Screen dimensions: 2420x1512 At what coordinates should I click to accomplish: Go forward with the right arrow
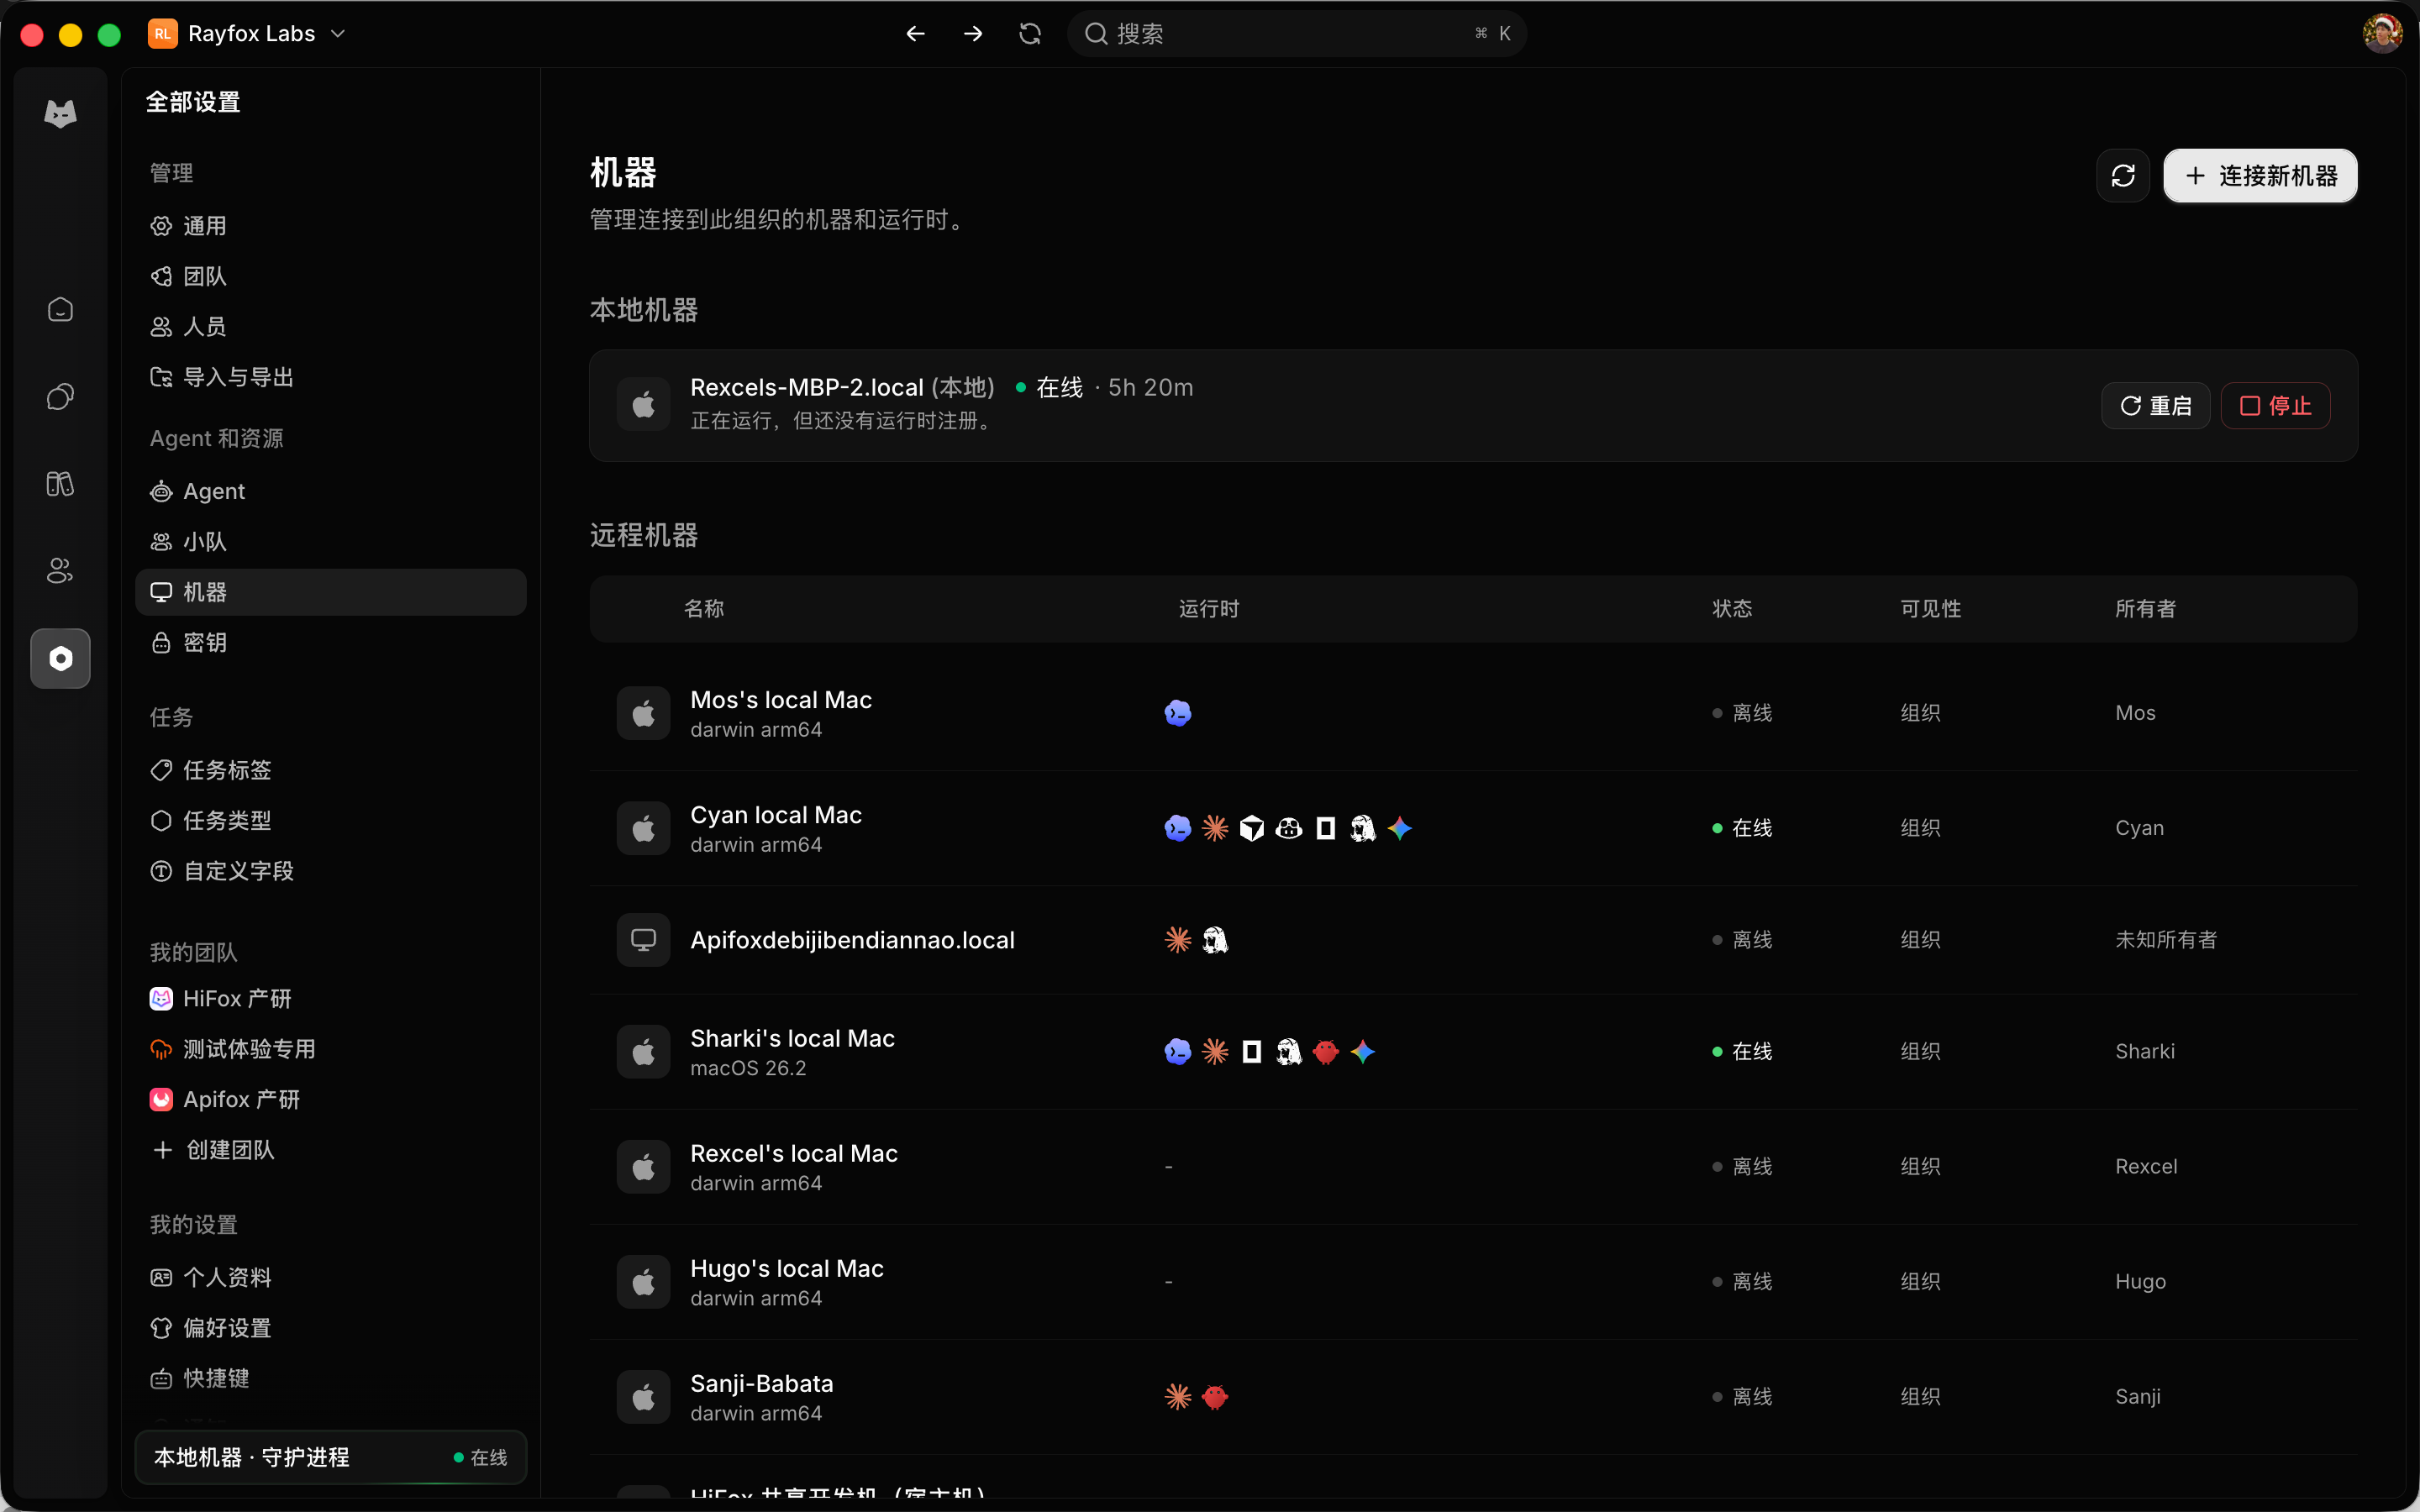tap(972, 34)
